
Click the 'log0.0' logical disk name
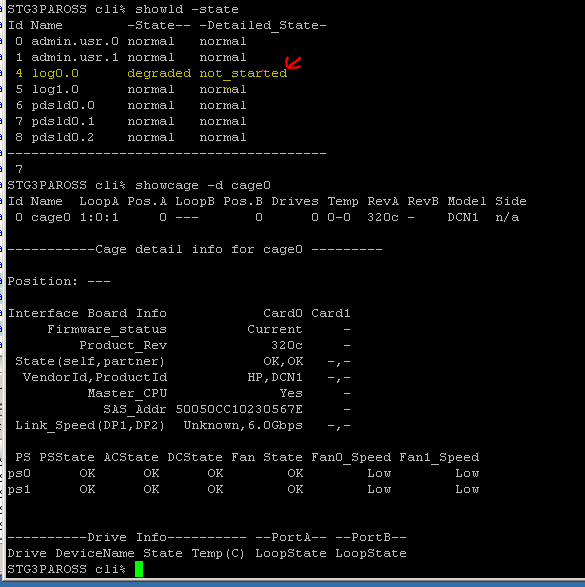[55, 73]
